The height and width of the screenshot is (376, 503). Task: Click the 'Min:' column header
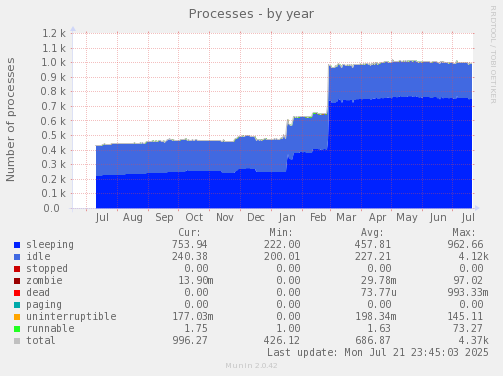pyautogui.click(x=281, y=233)
